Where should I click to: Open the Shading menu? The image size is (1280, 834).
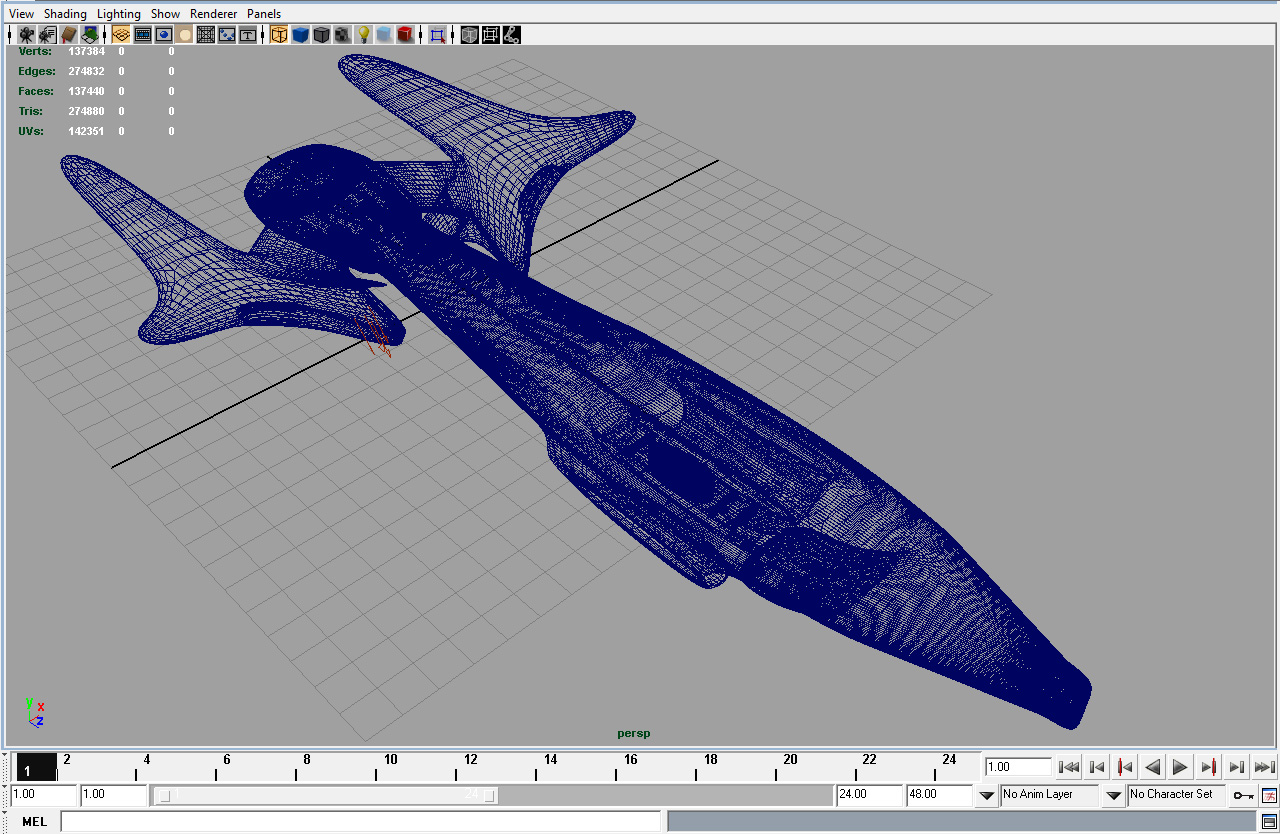[x=65, y=14]
